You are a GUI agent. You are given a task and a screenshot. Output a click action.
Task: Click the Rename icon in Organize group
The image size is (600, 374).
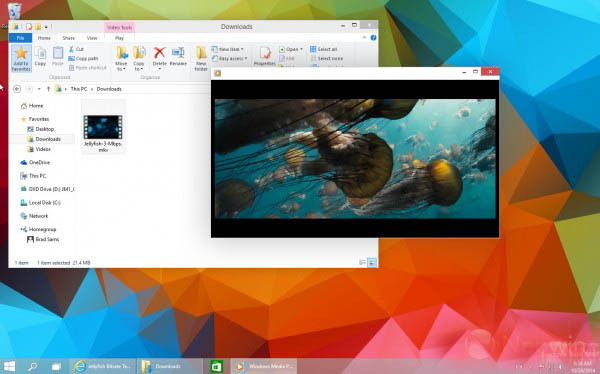[x=178, y=56]
